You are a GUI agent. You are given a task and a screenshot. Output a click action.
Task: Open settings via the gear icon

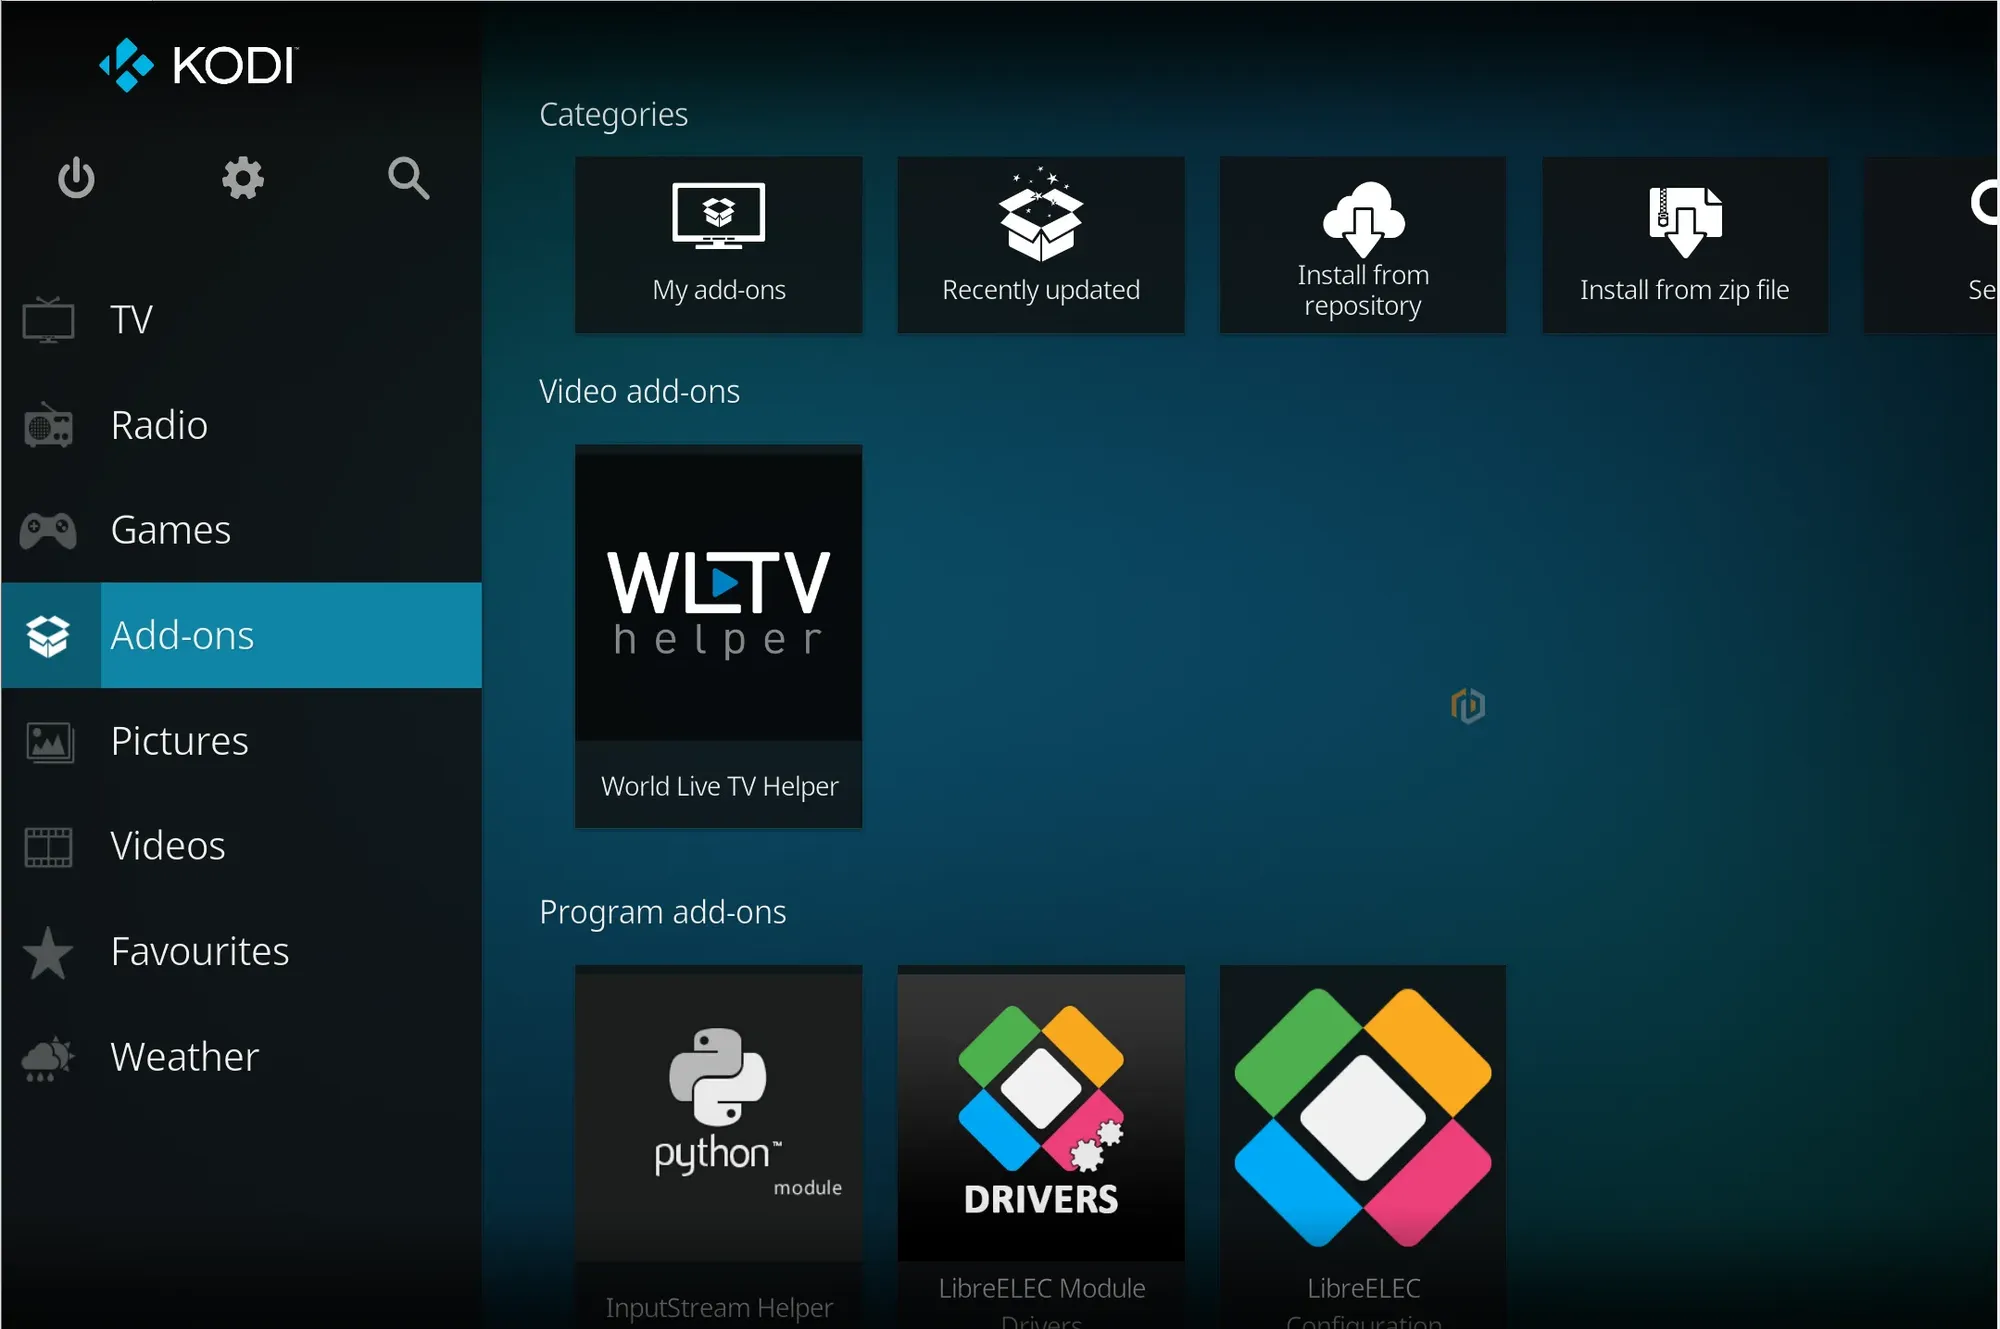[243, 179]
